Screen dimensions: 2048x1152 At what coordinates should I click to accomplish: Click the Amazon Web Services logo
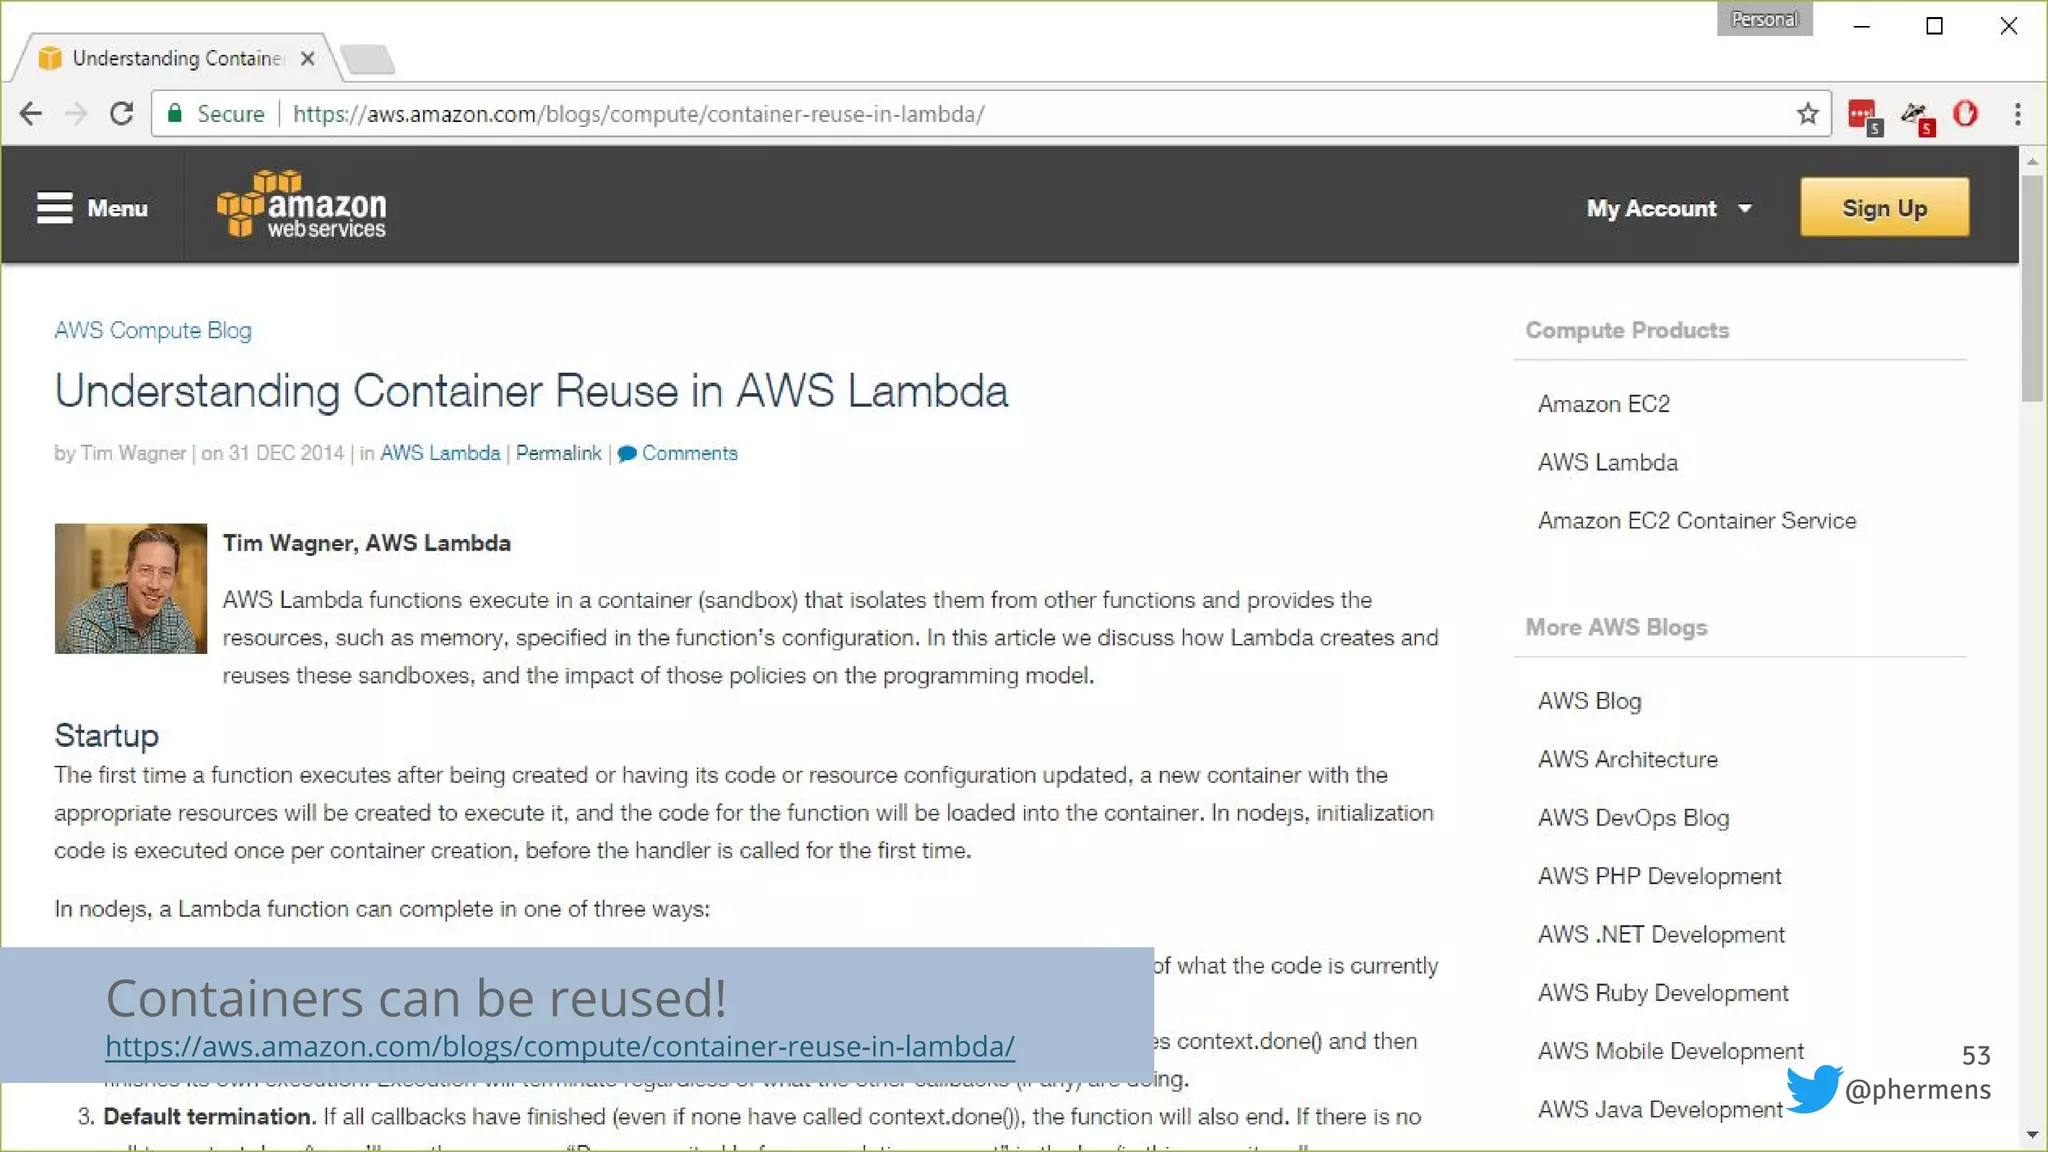point(301,204)
